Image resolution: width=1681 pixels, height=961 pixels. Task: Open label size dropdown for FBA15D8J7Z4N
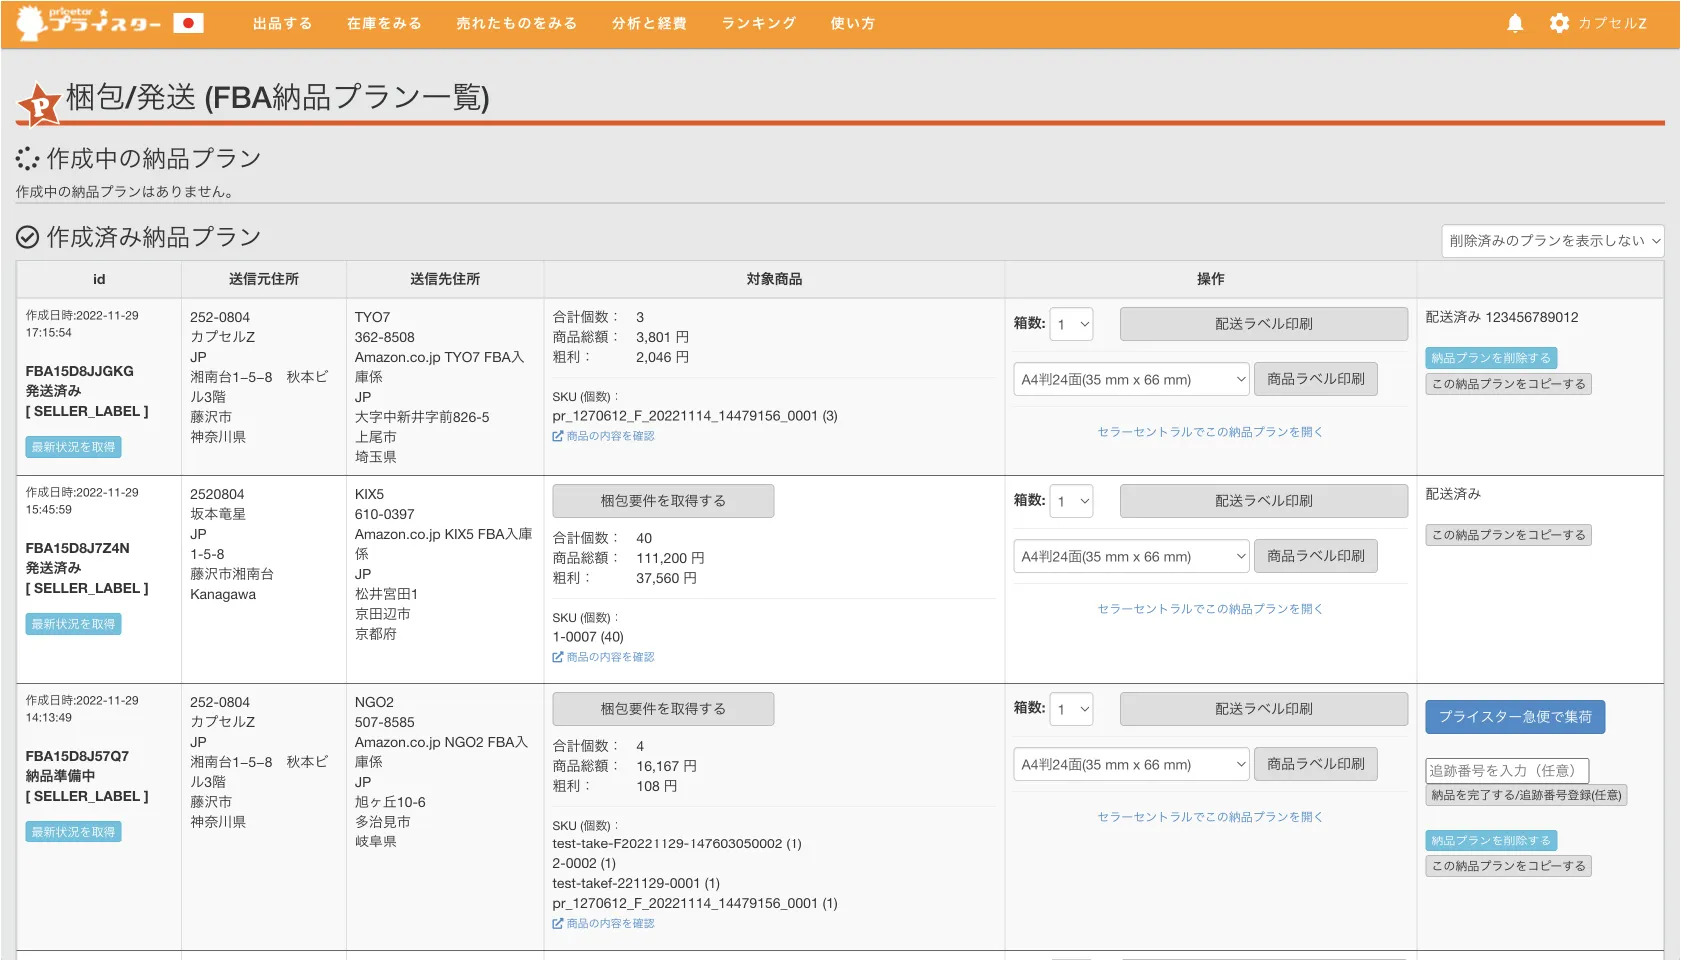click(1131, 556)
